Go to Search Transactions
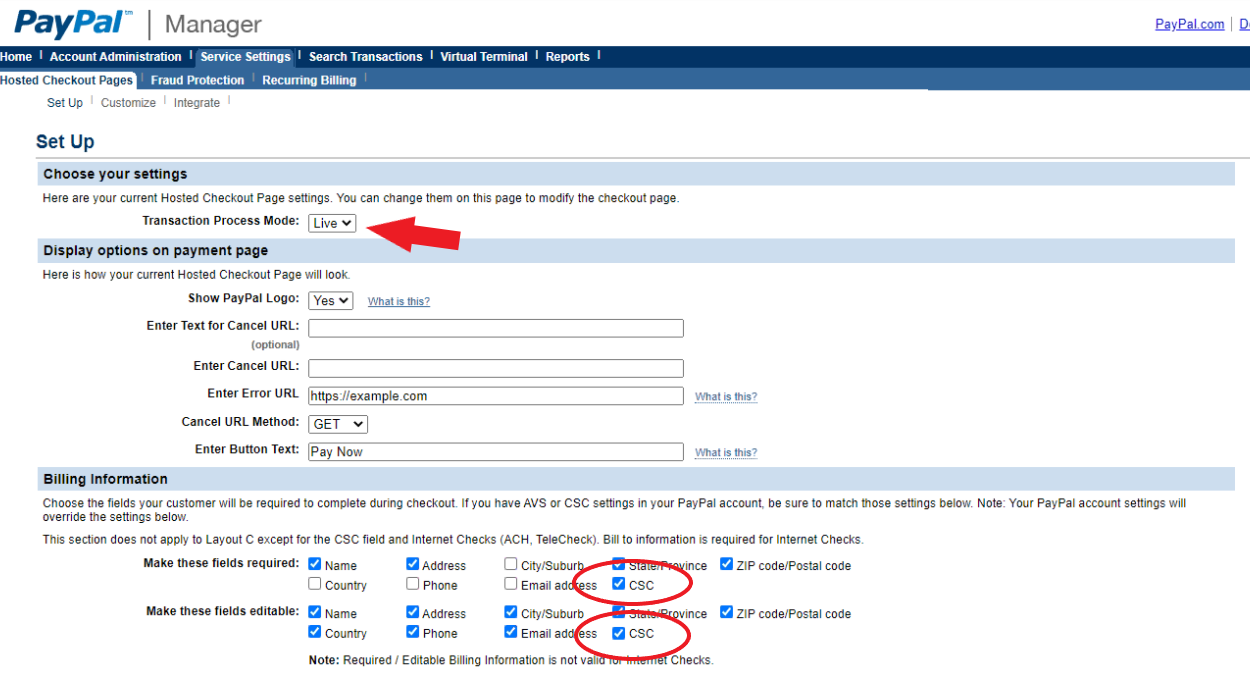Image resolution: width=1250 pixels, height=683 pixels. (365, 57)
